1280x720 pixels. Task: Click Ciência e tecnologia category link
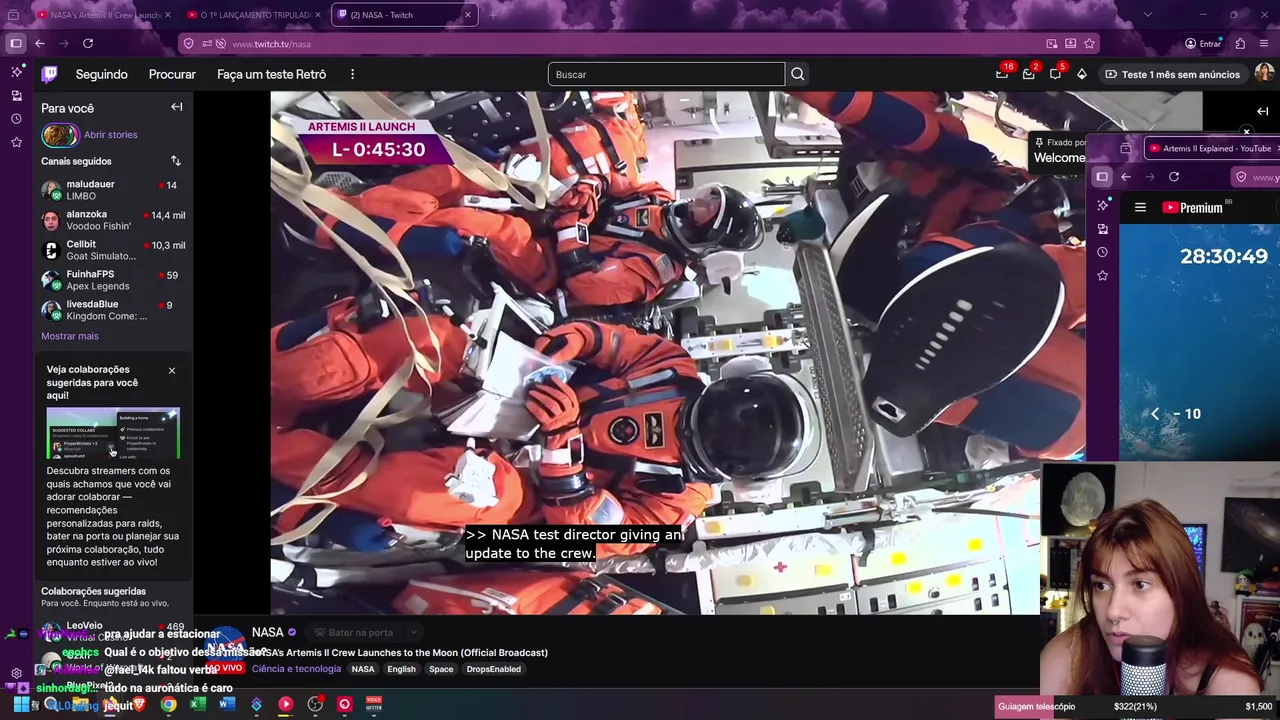pyautogui.click(x=296, y=669)
